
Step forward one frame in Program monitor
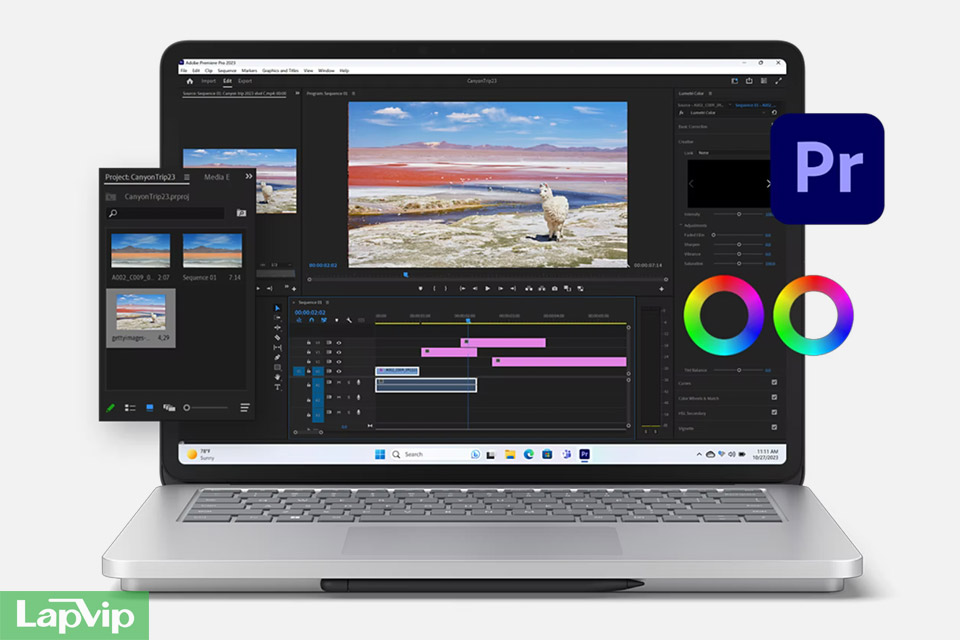pyautogui.click(x=501, y=288)
